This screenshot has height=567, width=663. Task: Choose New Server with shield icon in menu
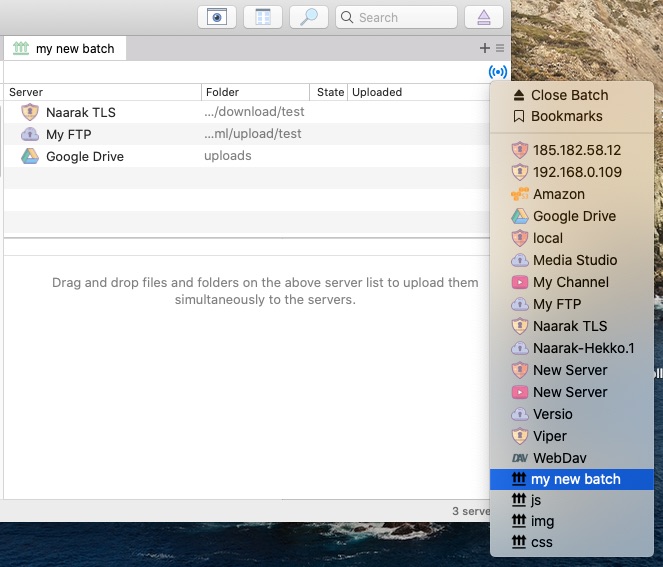coord(572,370)
